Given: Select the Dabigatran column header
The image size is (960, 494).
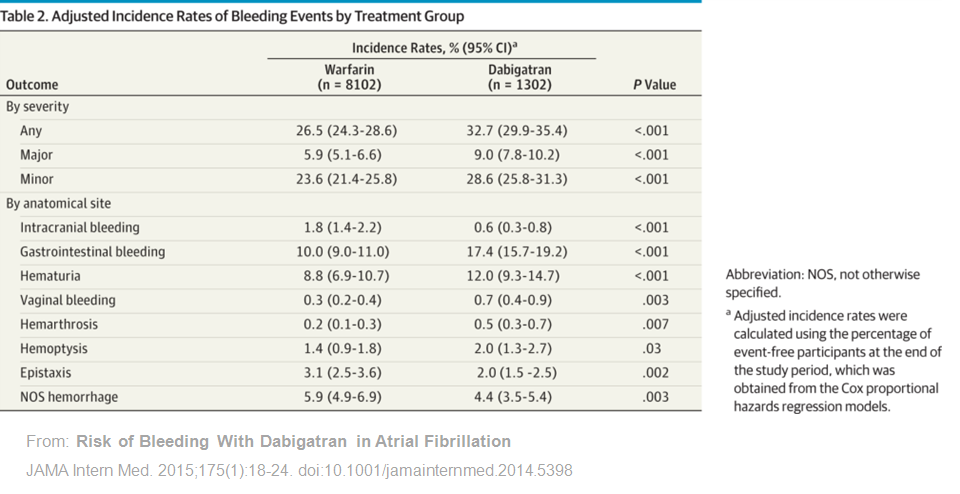Looking at the screenshot, I should pyautogui.click(x=519, y=77).
